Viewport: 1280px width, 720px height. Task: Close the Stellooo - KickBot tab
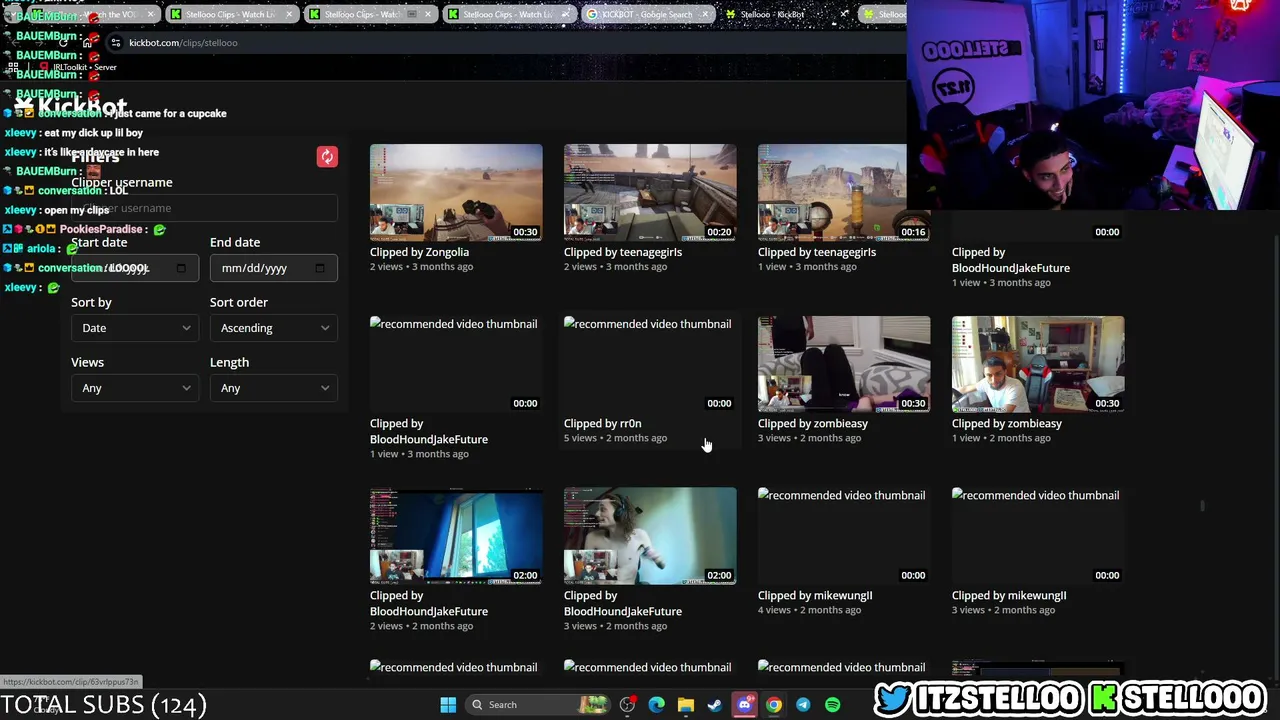coord(844,15)
